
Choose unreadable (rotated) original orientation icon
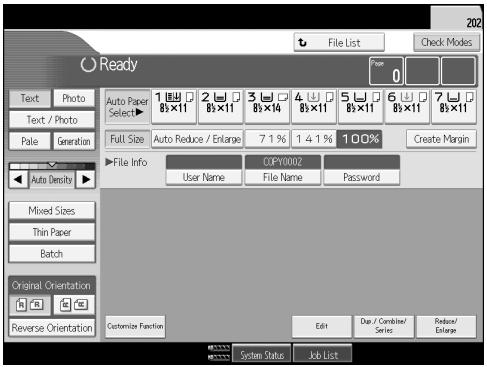(x=74, y=305)
